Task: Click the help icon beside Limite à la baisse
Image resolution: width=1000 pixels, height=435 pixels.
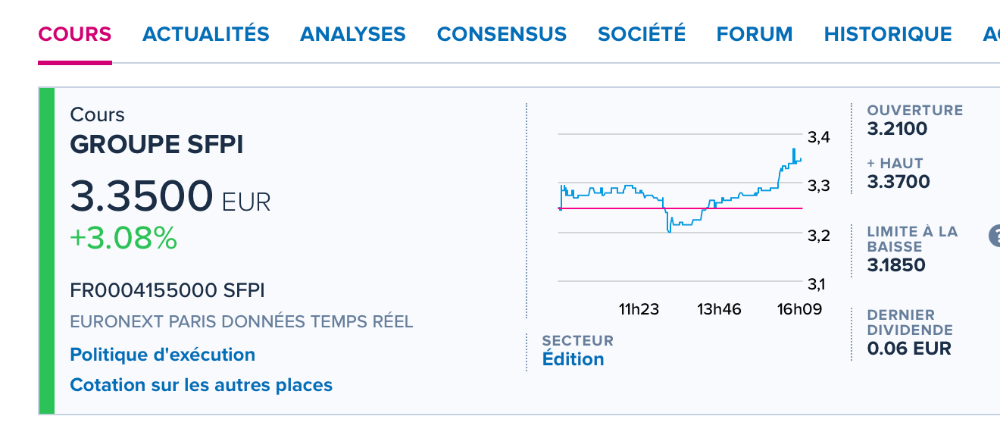Action: pyautogui.click(x=995, y=236)
